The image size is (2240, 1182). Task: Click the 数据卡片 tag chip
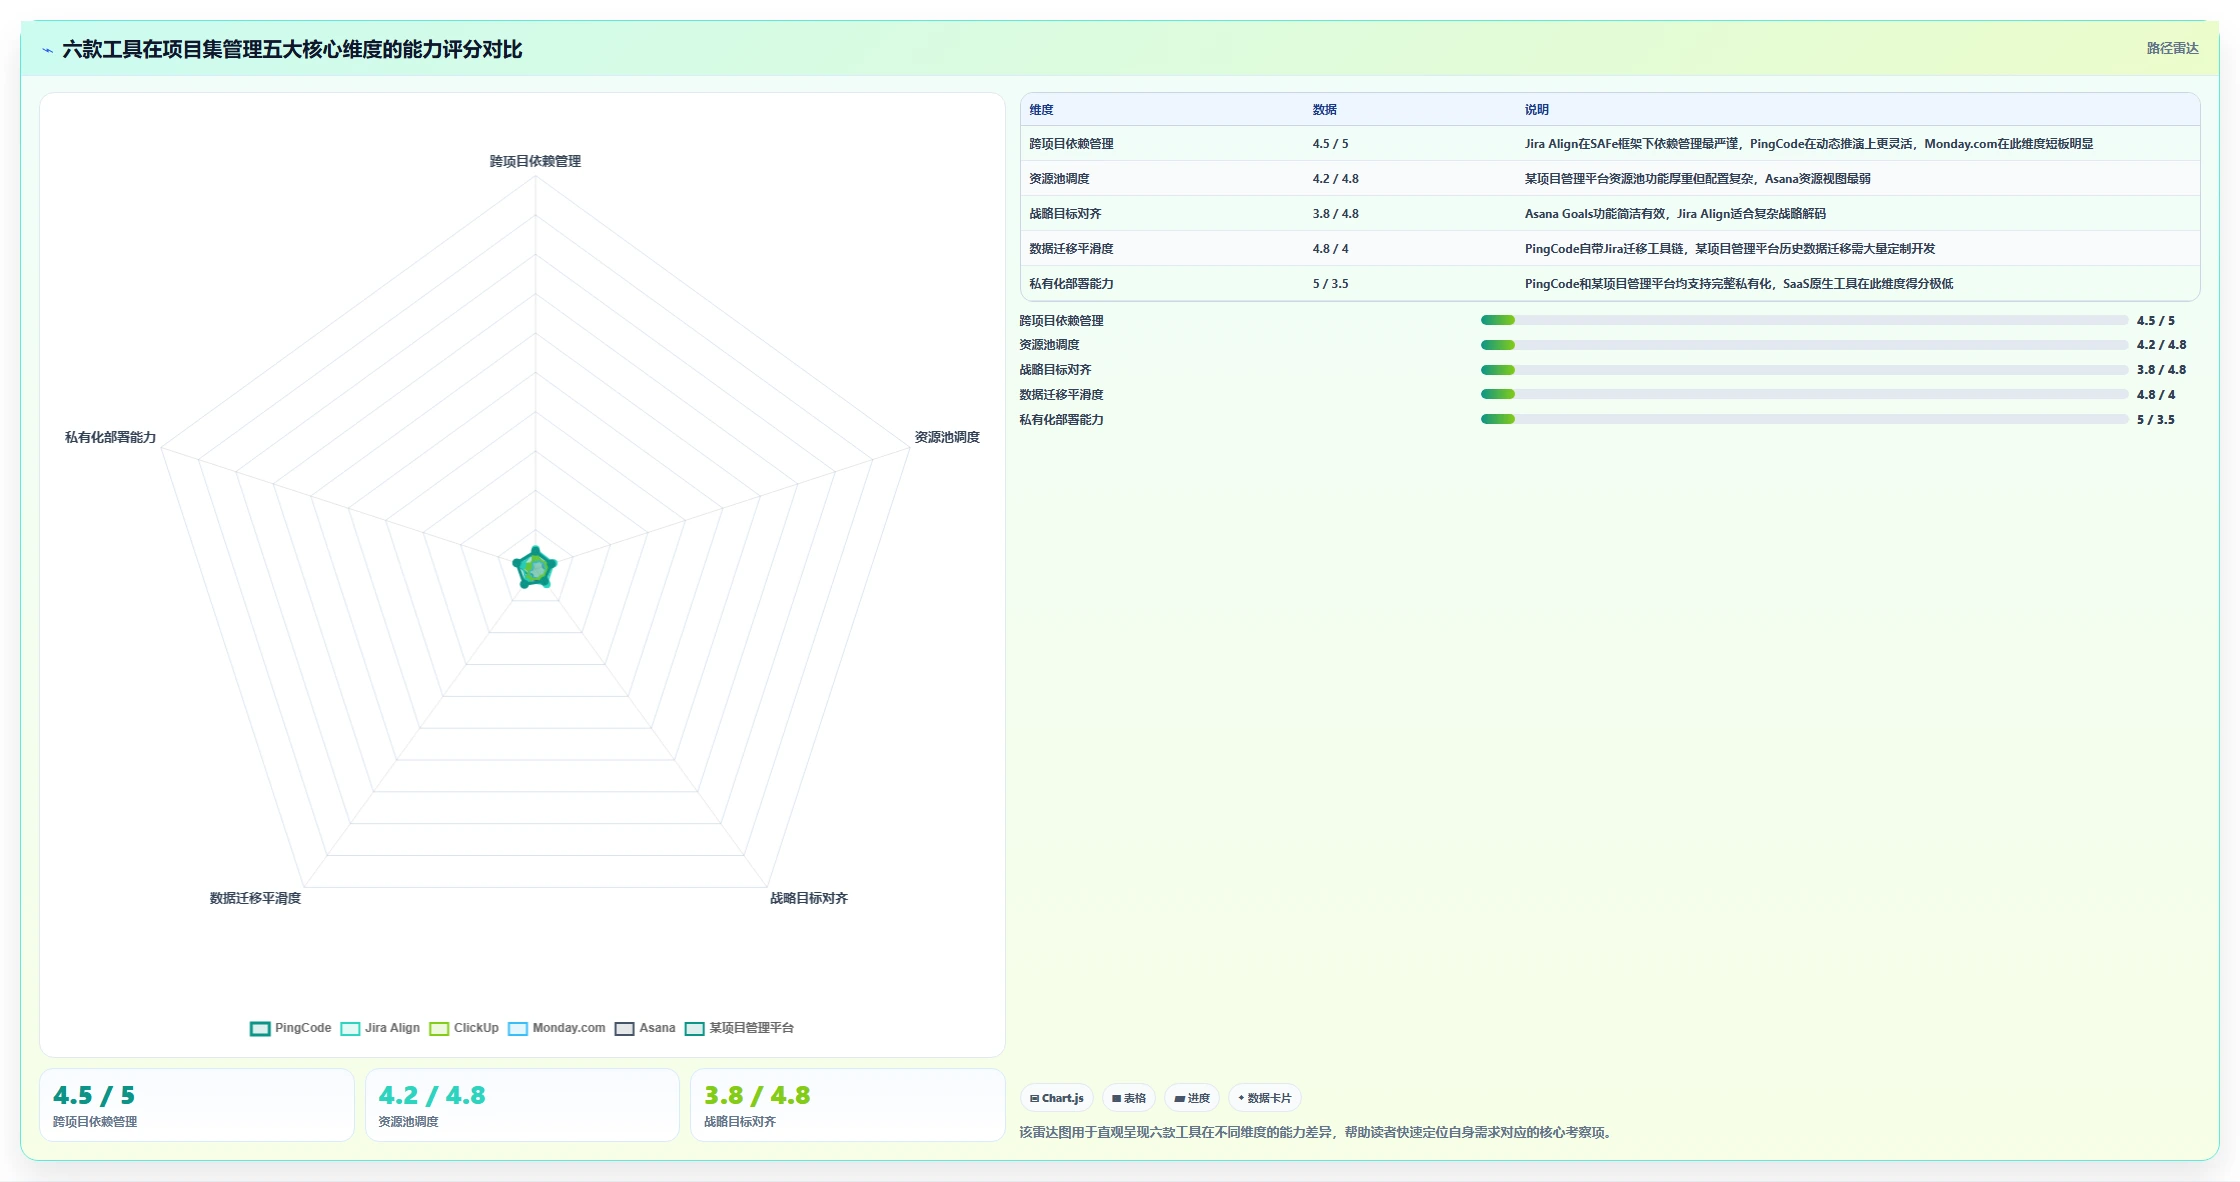click(x=1265, y=1098)
